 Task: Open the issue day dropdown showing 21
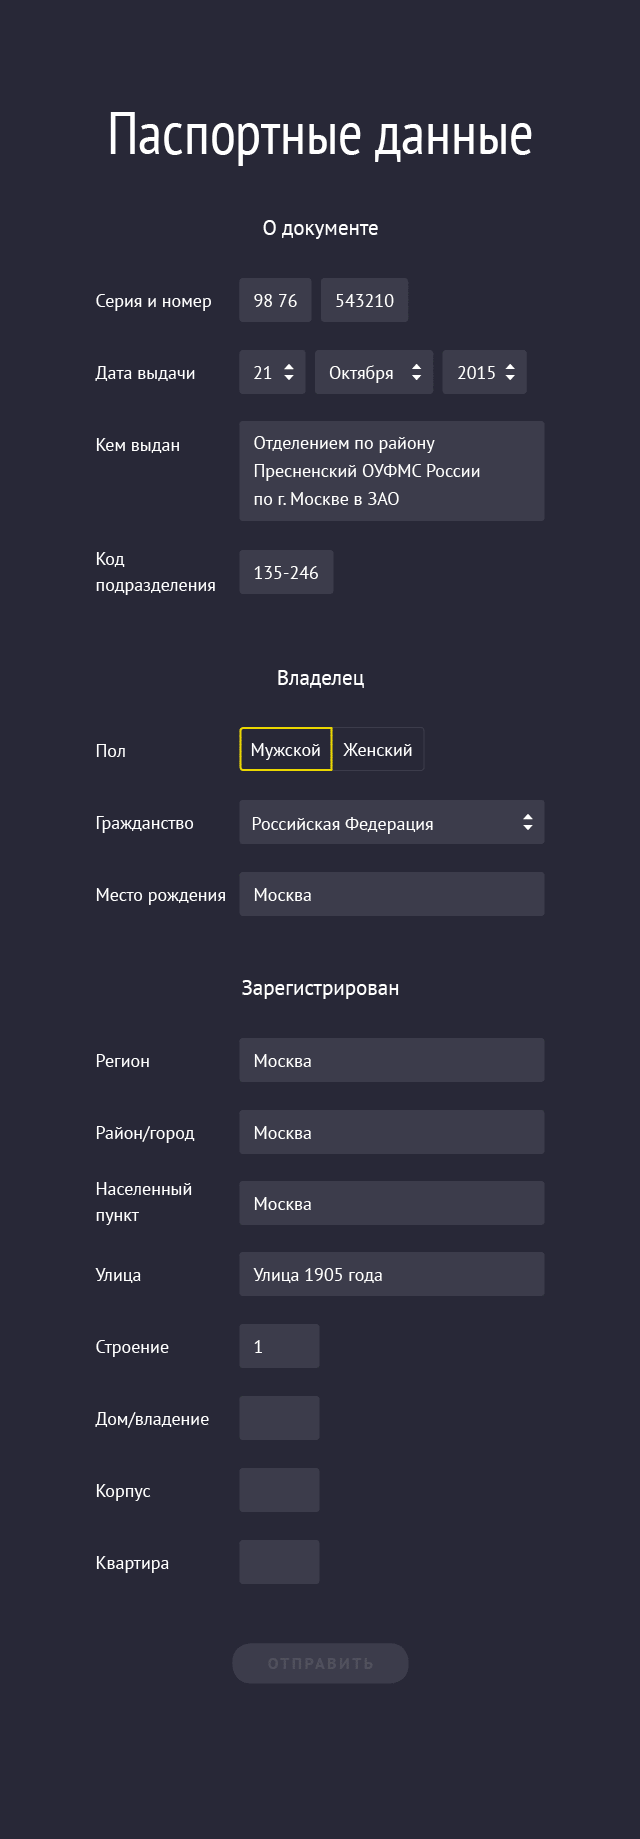point(272,372)
